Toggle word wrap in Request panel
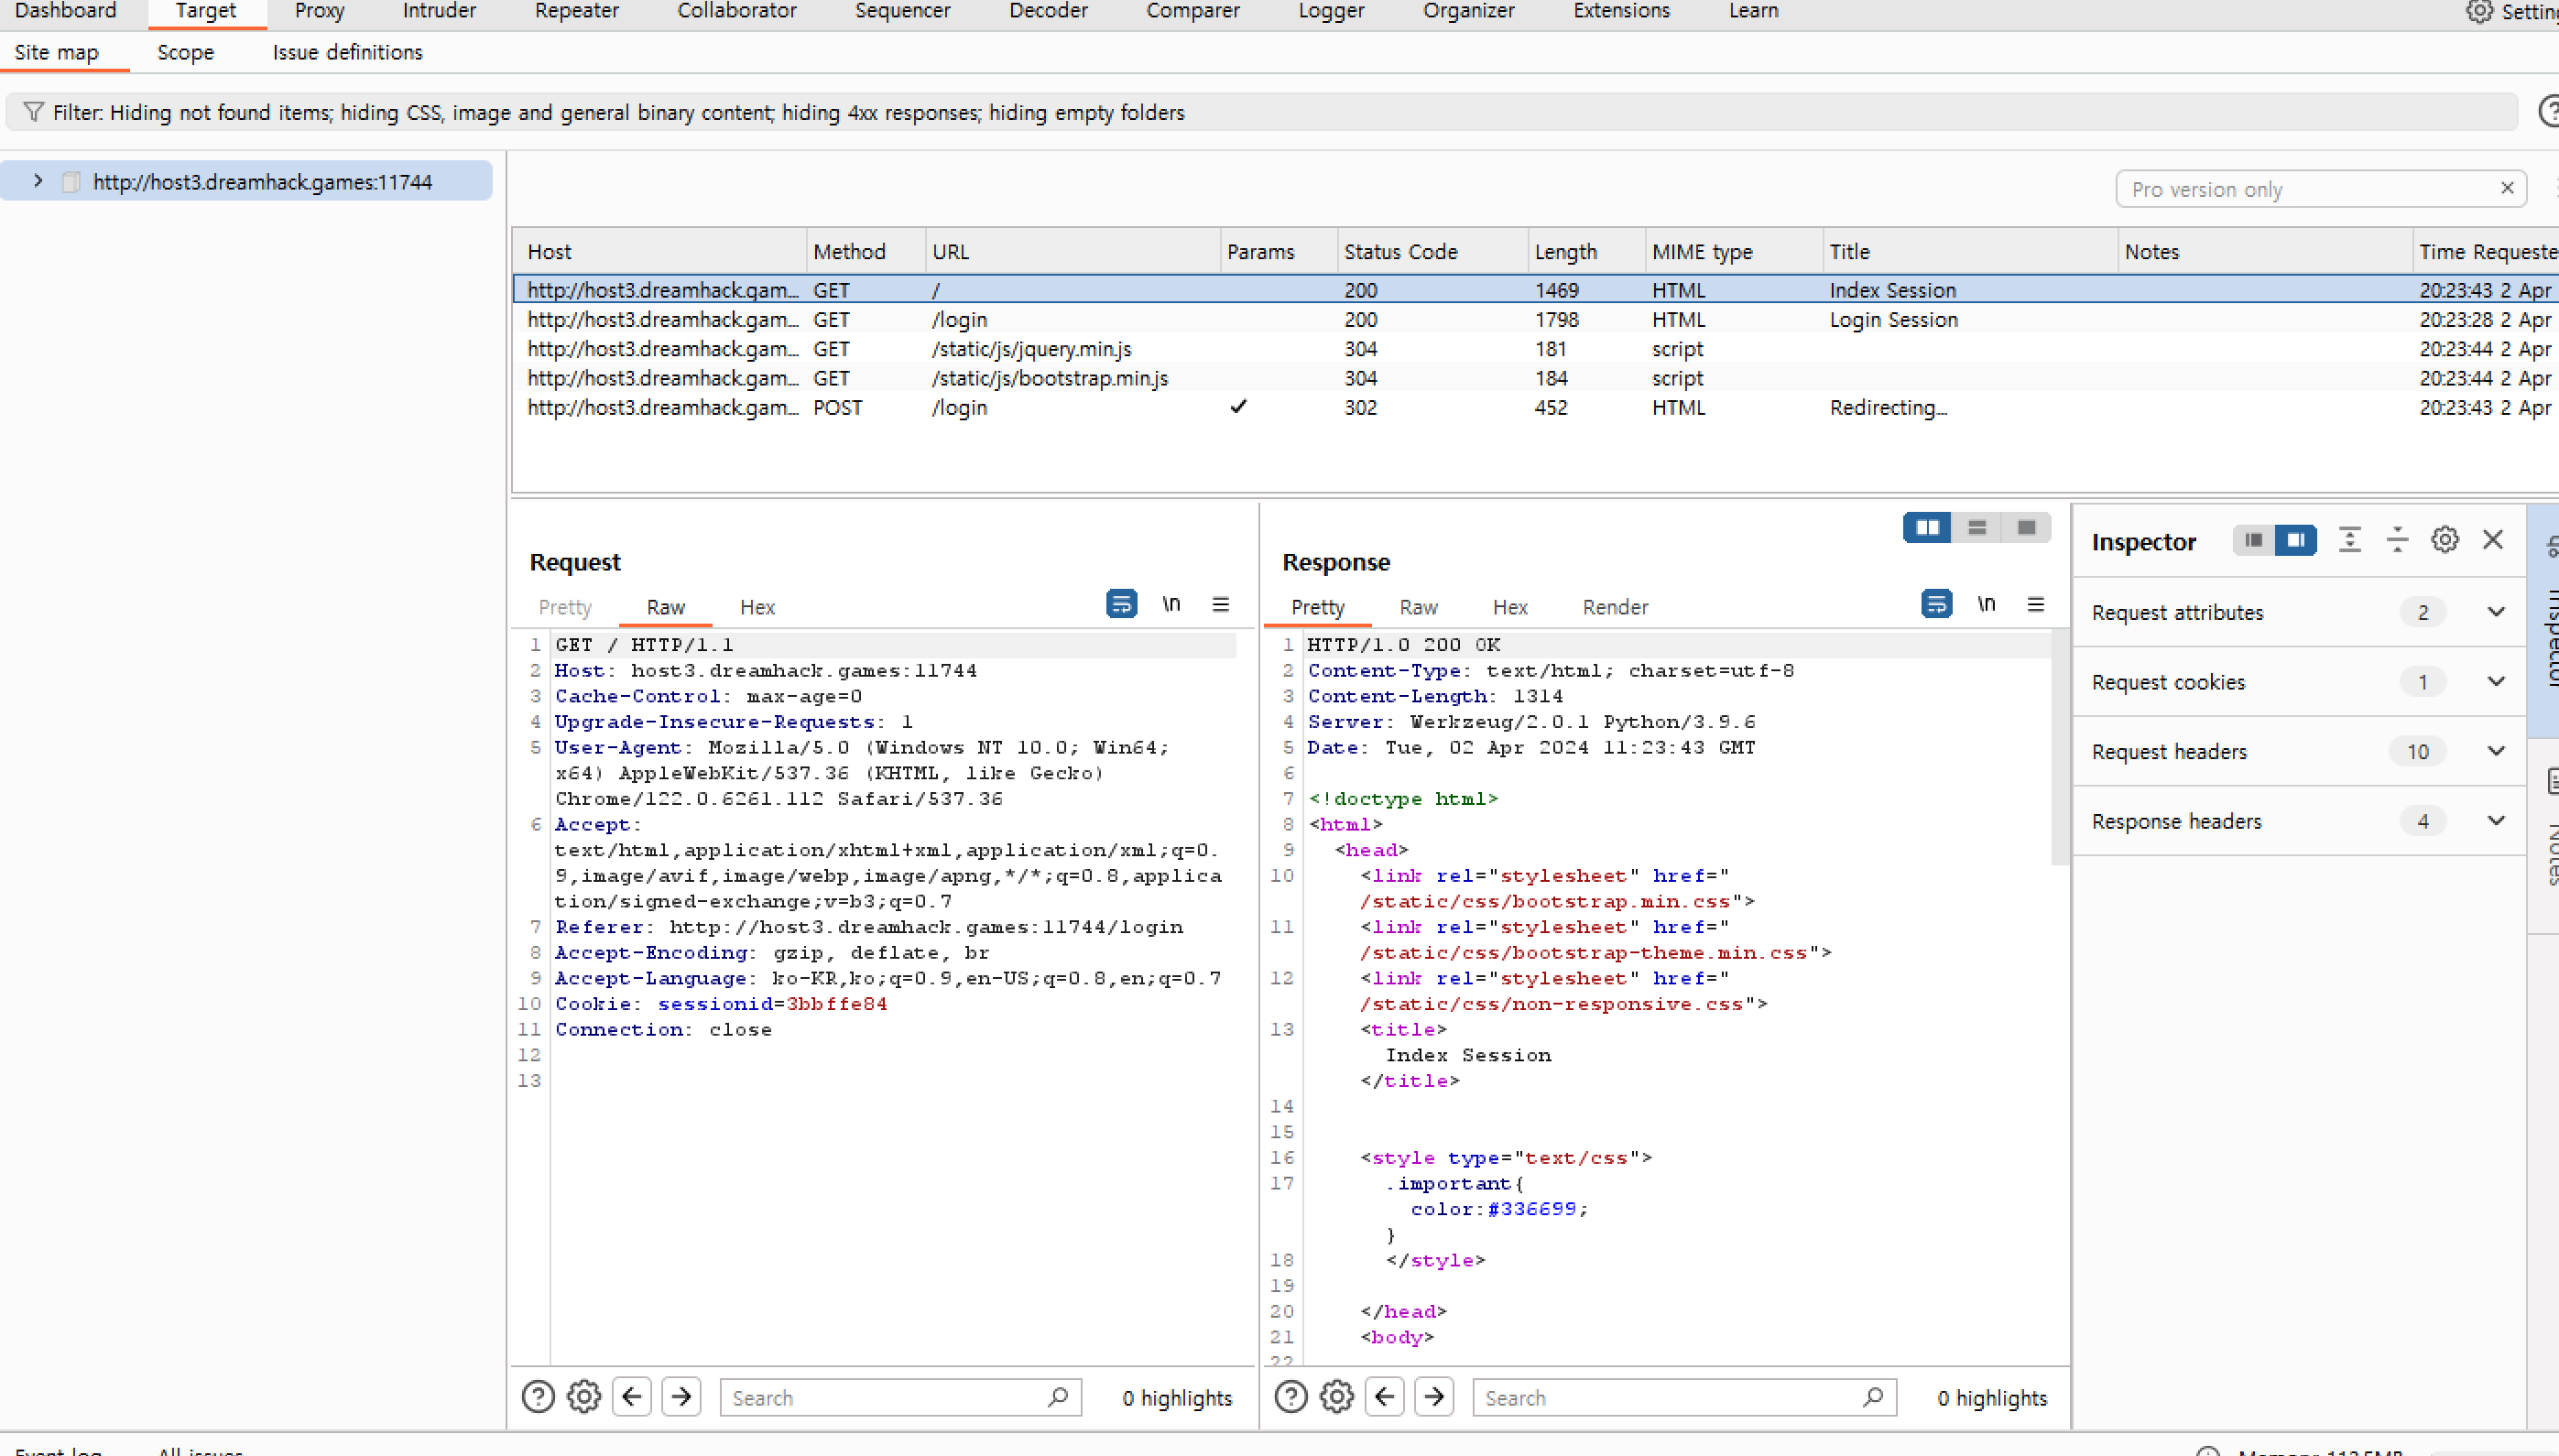The image size is (2559, 1456). 1121,604
